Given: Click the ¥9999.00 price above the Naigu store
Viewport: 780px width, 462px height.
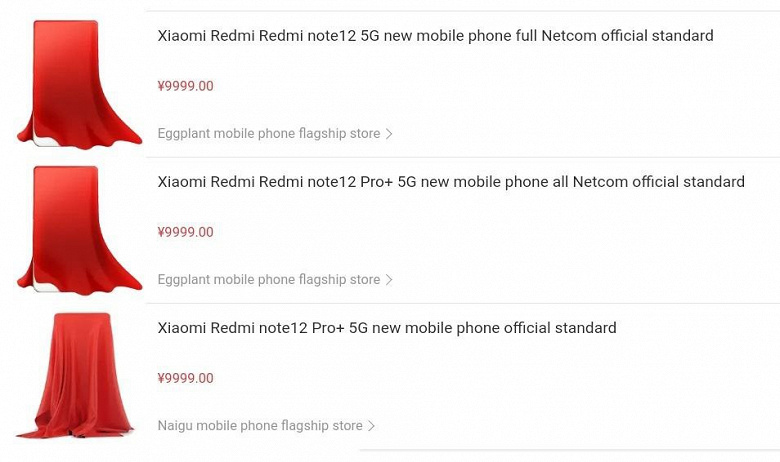Looking at the screenshot, I should (185, 379).
